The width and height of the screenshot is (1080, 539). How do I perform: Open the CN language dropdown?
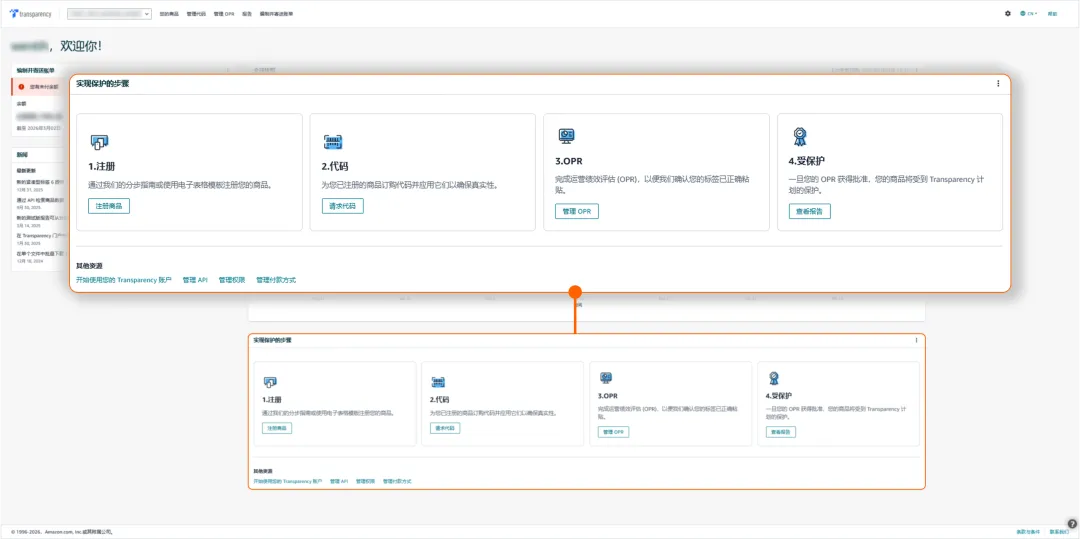[1029, 14]
